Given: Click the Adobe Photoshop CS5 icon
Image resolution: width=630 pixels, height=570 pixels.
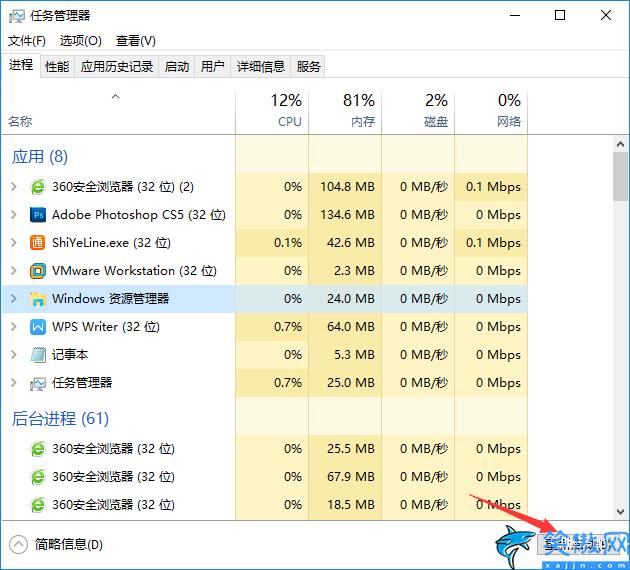Looking at the screenshot, I should (x=38, y=215).
